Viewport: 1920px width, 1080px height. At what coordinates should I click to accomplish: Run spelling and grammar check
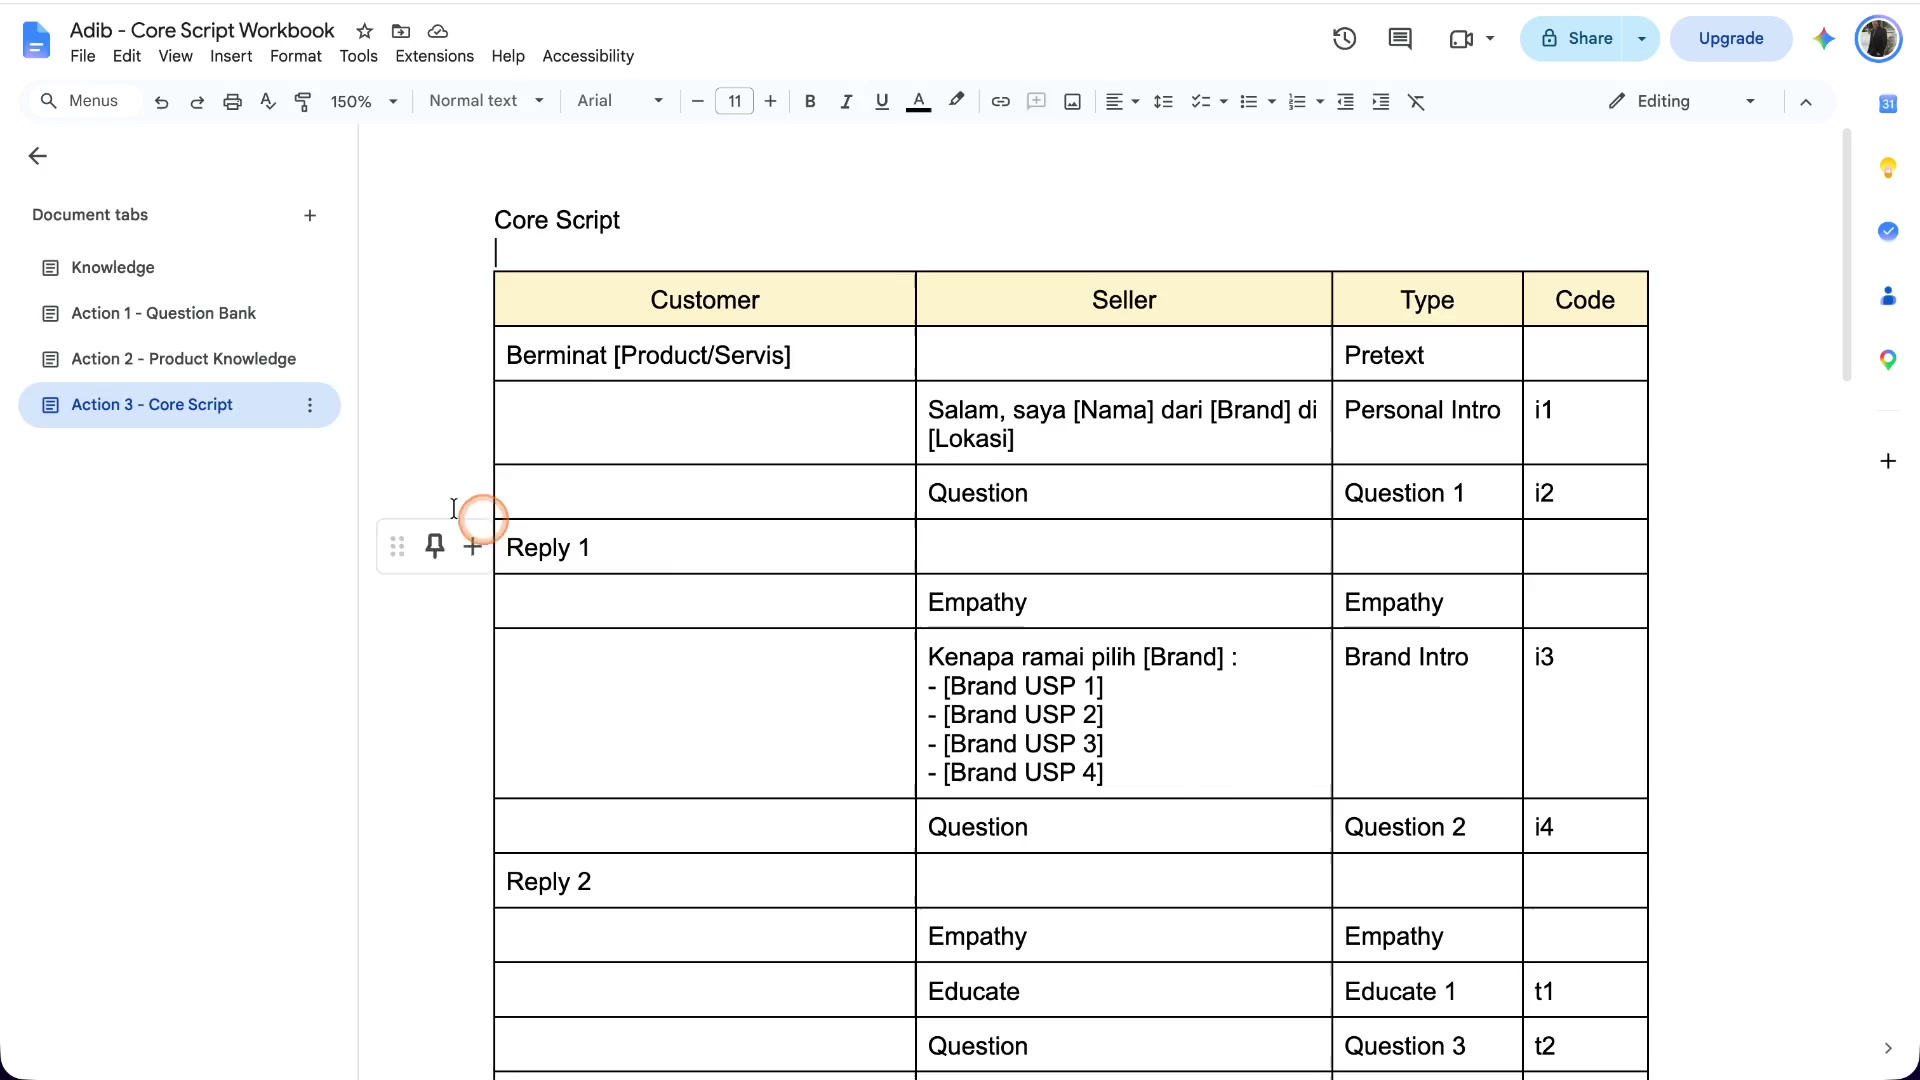click(x=267, y=101)
